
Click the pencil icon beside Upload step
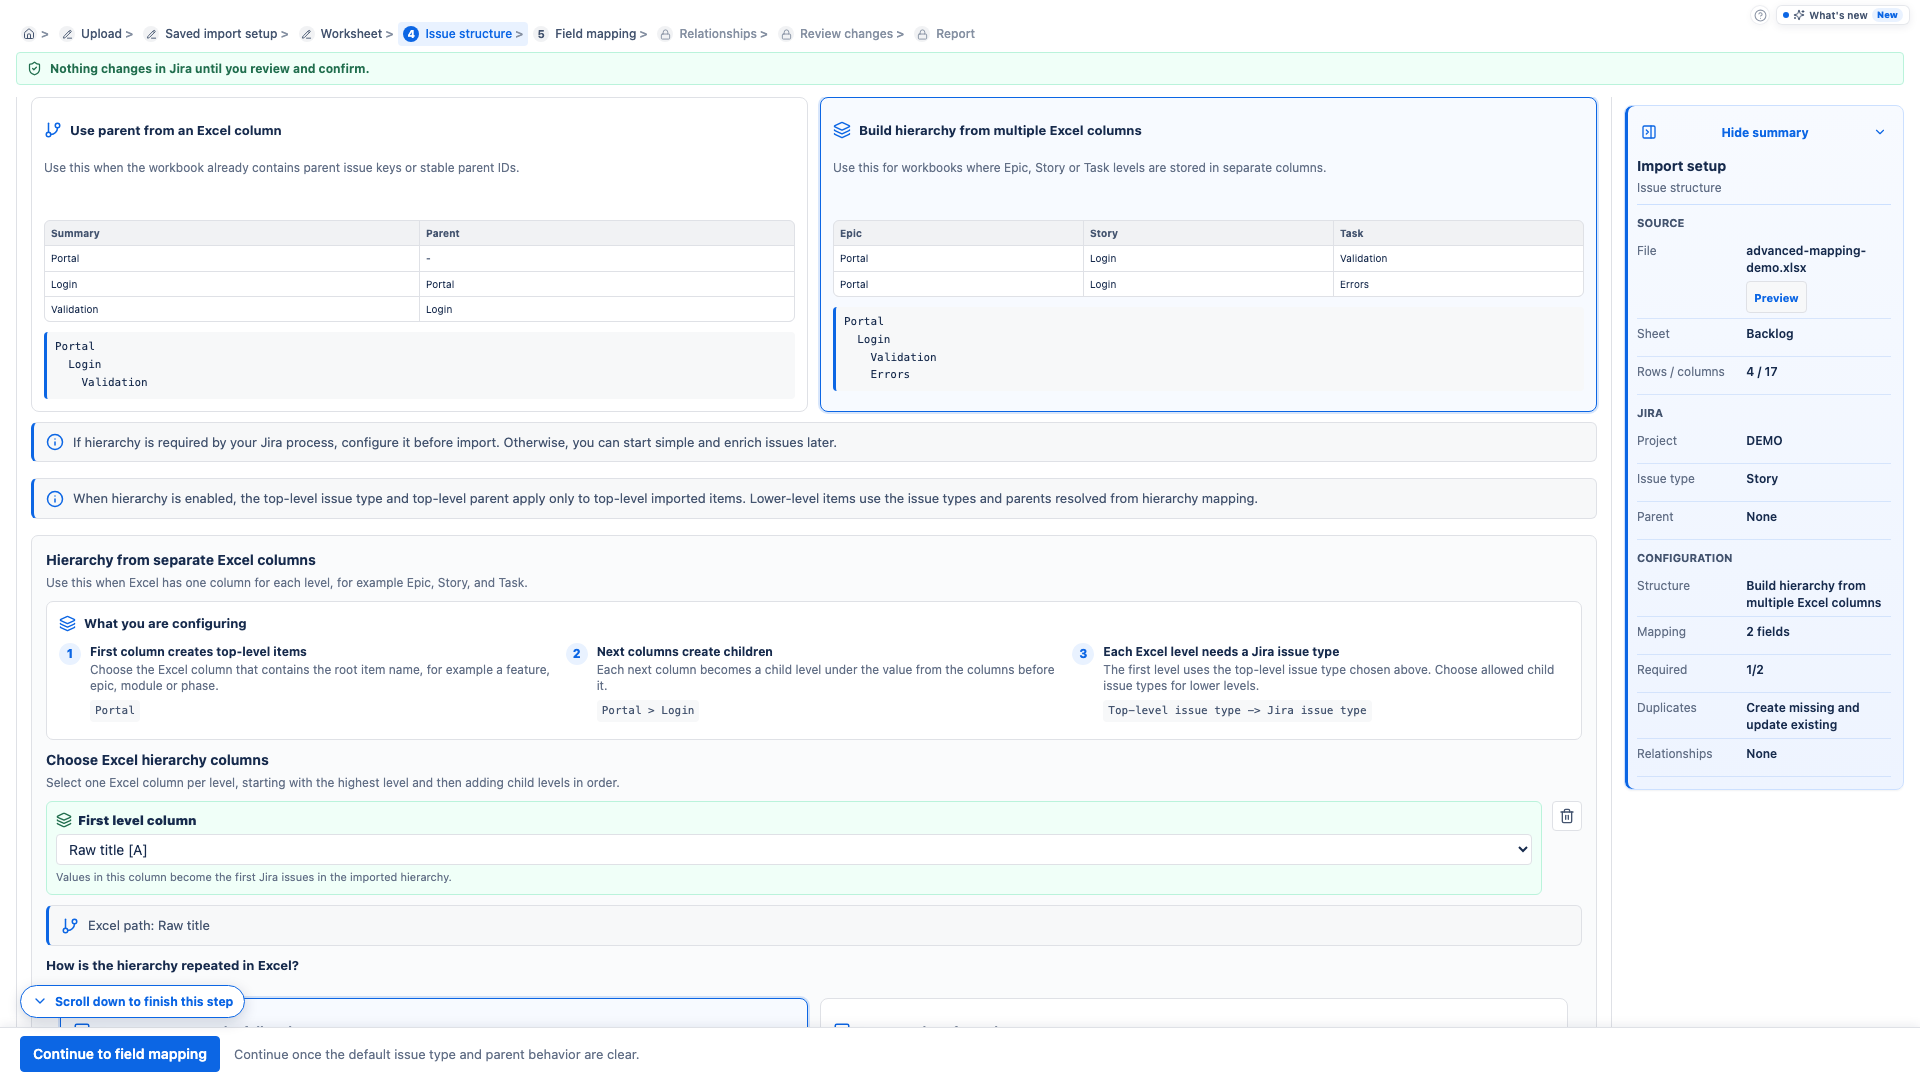[67, 34]
